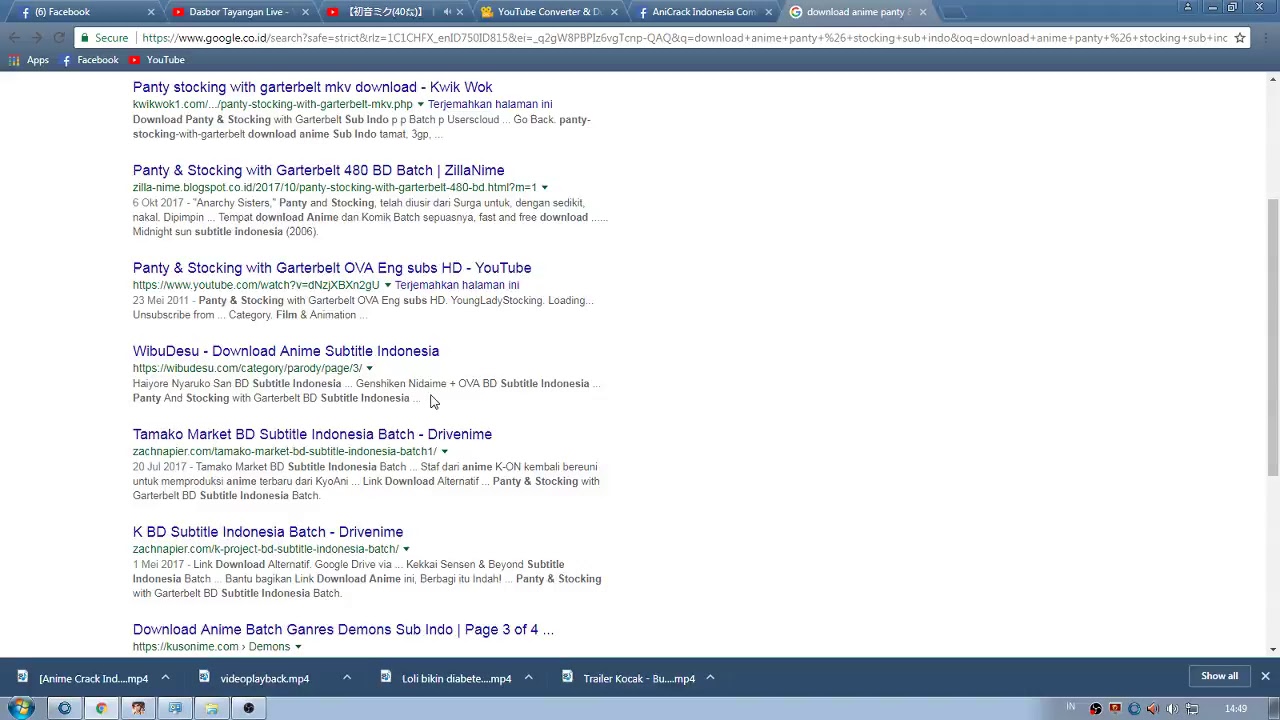Bookmark this page with the star icon

pos(1240,38)
